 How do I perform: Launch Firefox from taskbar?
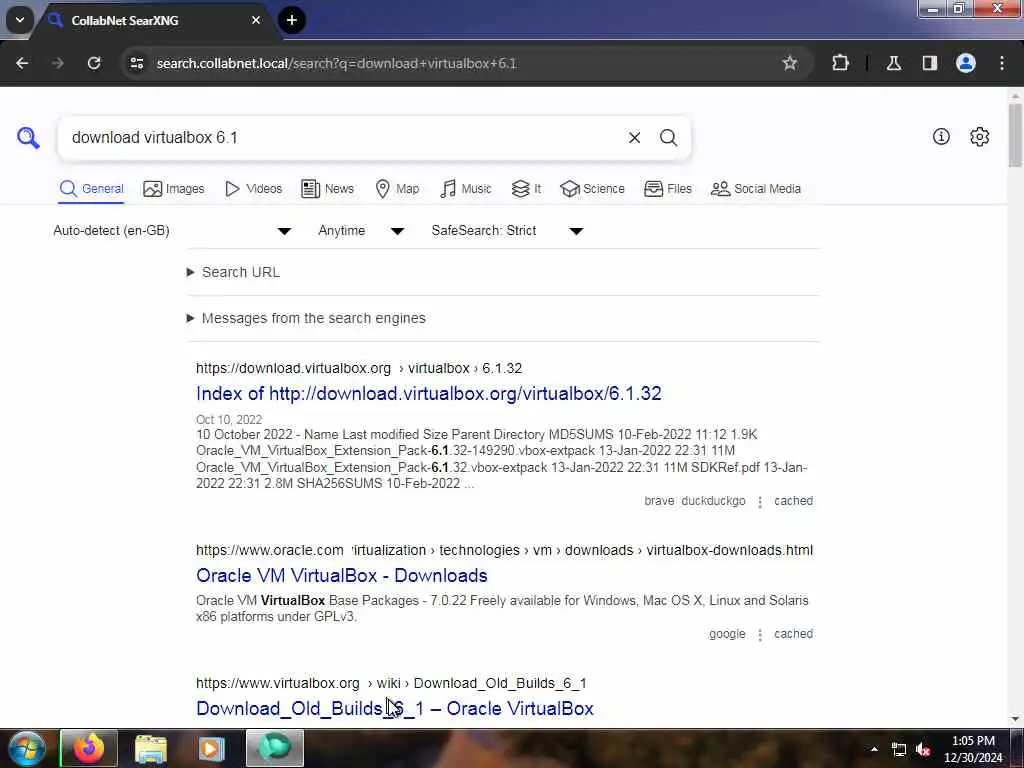tap(89, 748)
